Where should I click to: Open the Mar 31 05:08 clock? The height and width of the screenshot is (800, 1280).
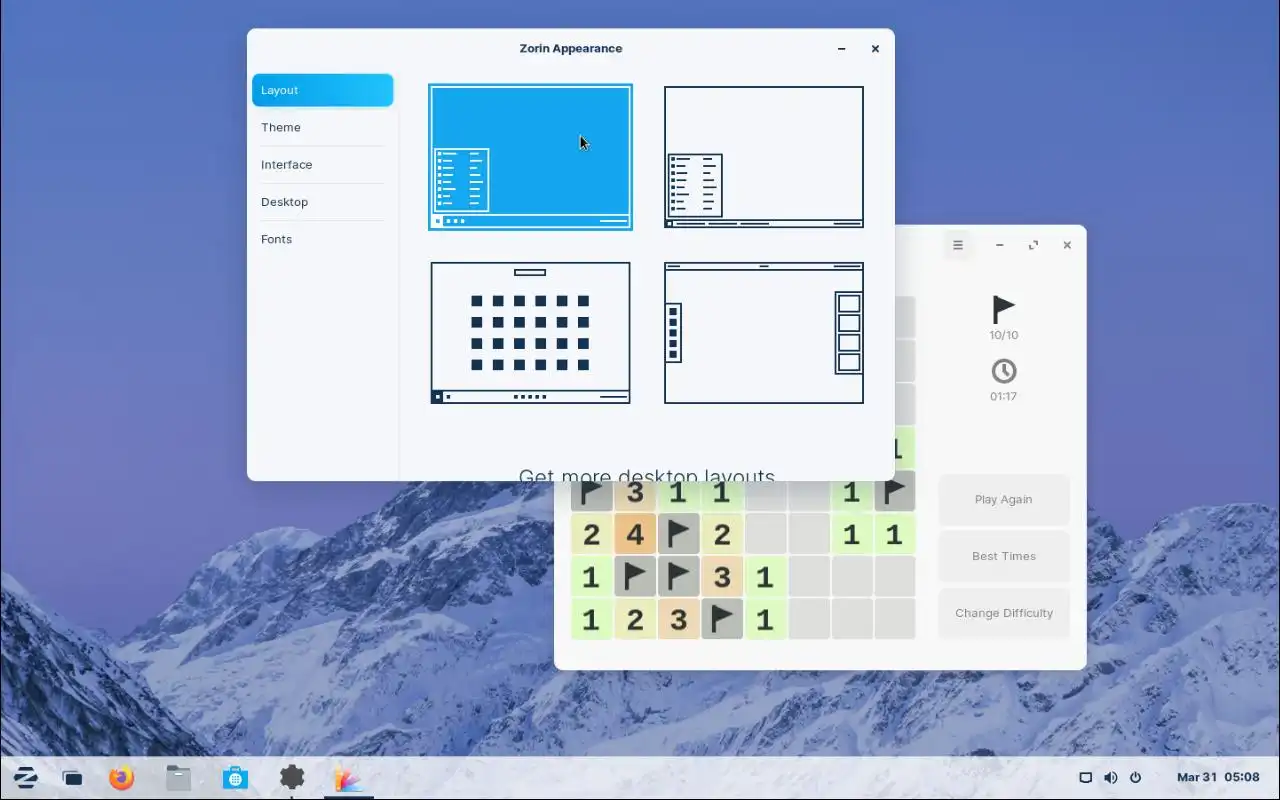(1218, 777)
